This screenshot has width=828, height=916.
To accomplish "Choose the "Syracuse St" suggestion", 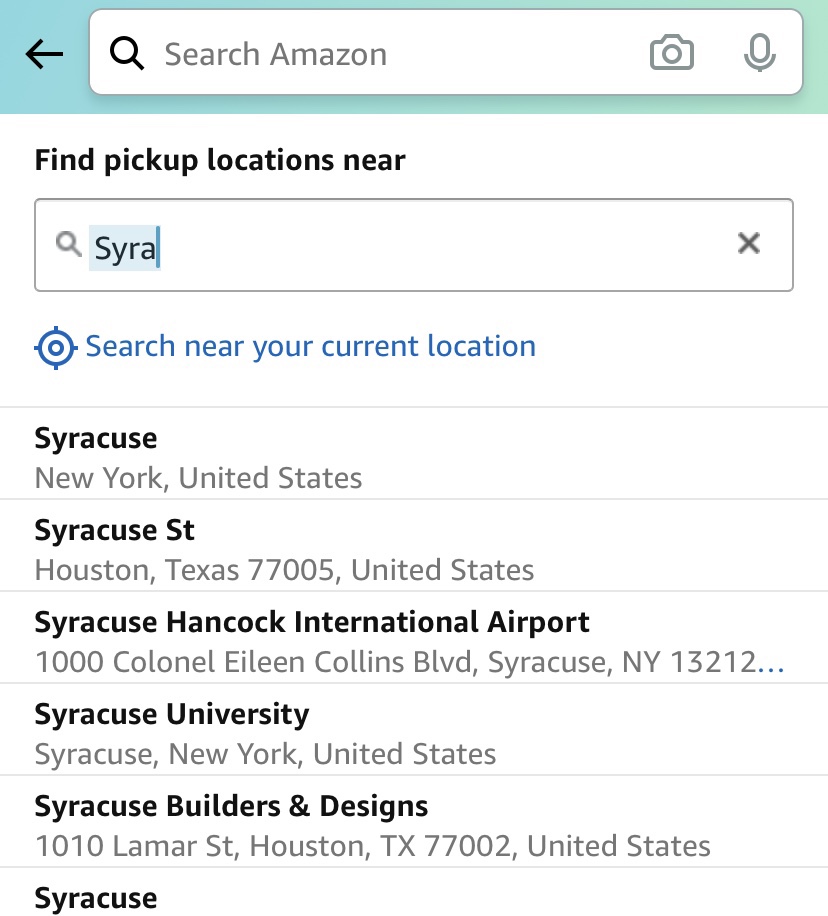I will coord(114,530).
